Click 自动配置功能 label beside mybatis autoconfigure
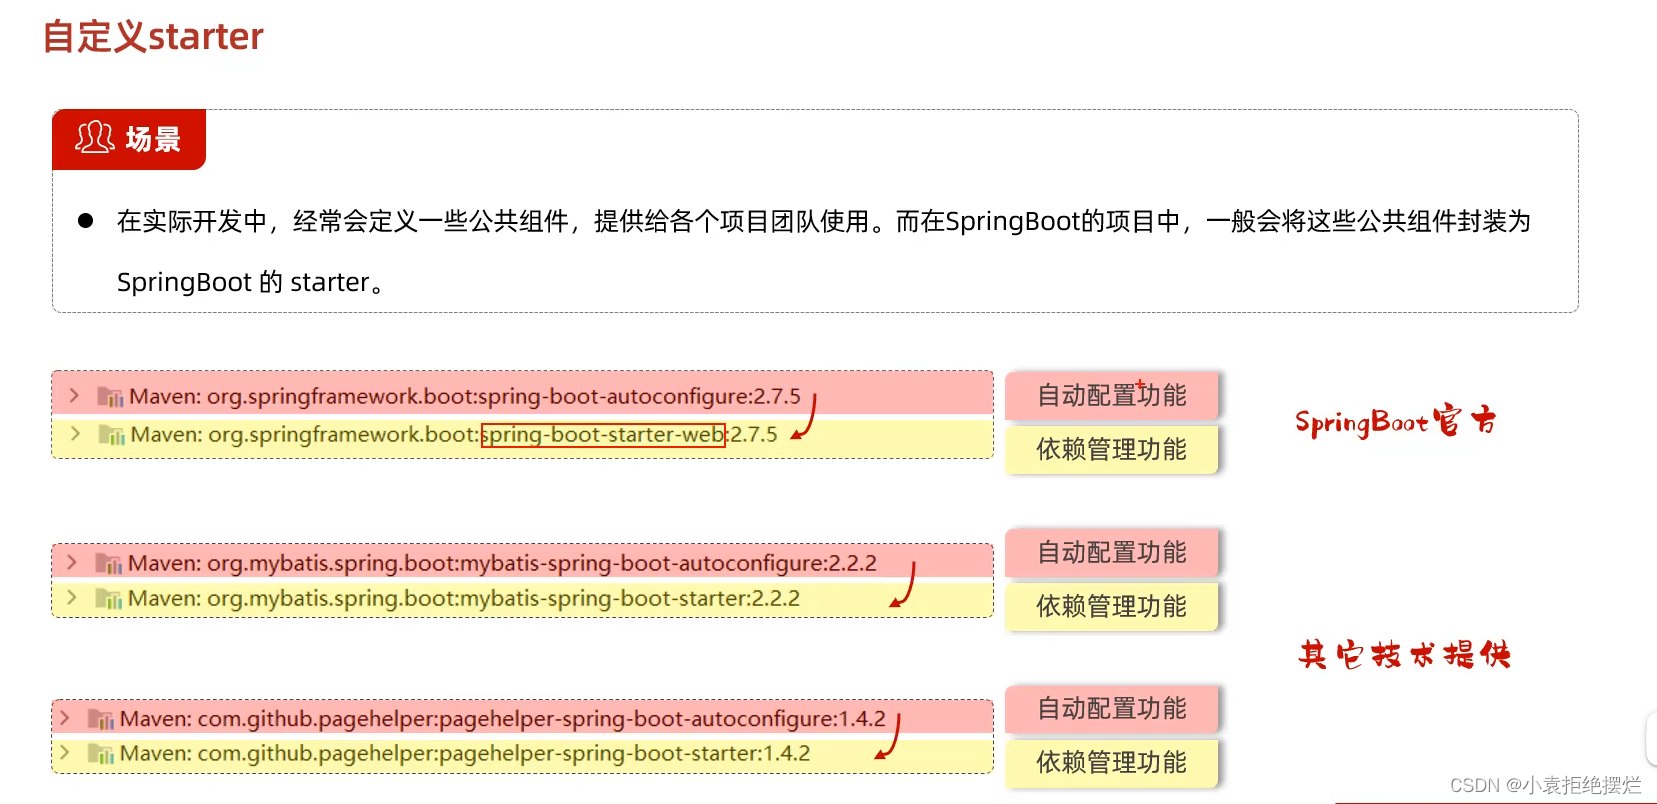Screen dimensions: 1657x804 pos(1112,552)
